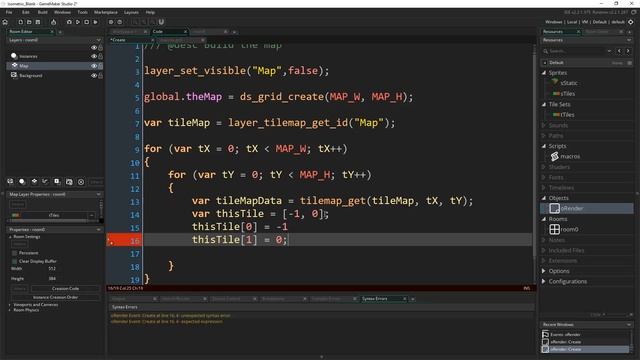
Task: Go to previous search result arrow in Resources
Action: [x=619, y=51]
